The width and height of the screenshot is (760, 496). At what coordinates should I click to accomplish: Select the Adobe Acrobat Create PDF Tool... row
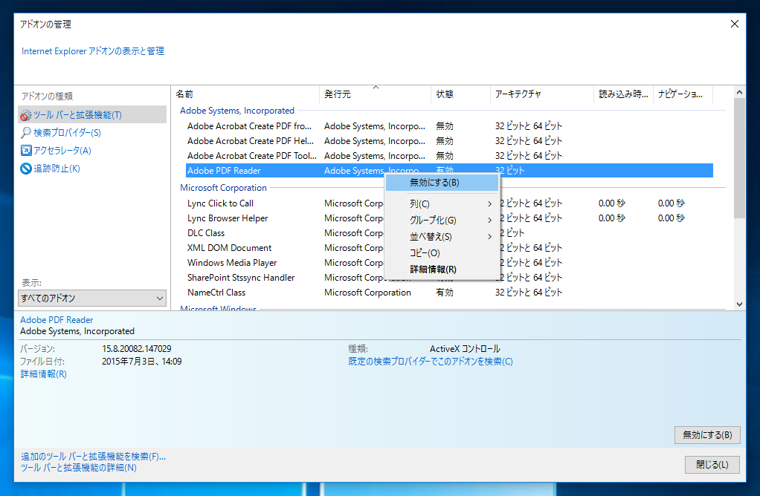[449, 156]
